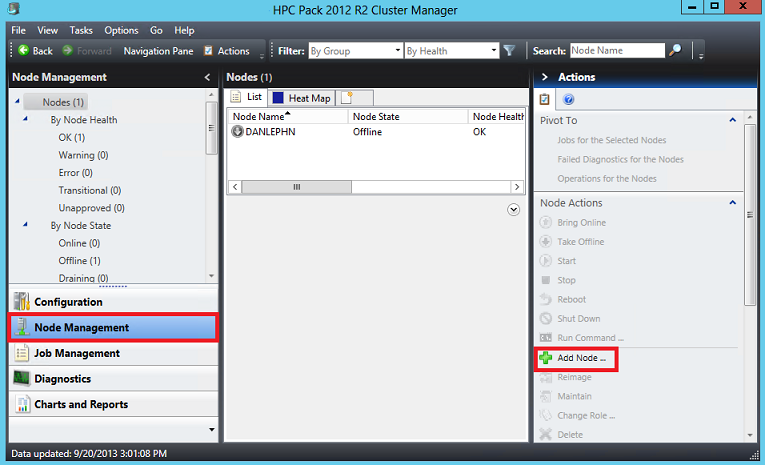765x465 pixels.
Task: Expand details pane with circled chevron
Action: 513,209
